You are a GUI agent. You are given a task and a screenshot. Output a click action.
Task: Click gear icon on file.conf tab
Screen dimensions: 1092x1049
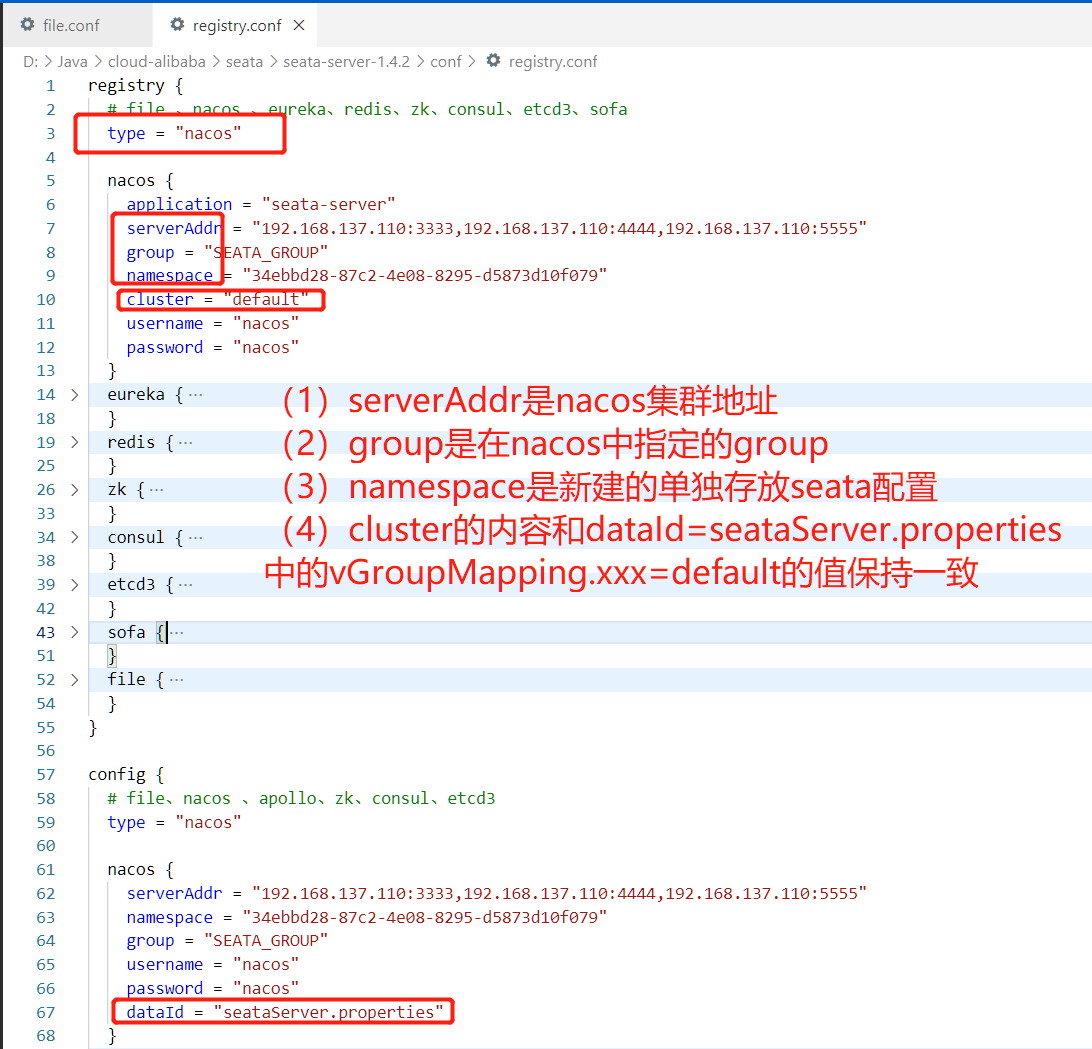(x=27, y=24)
